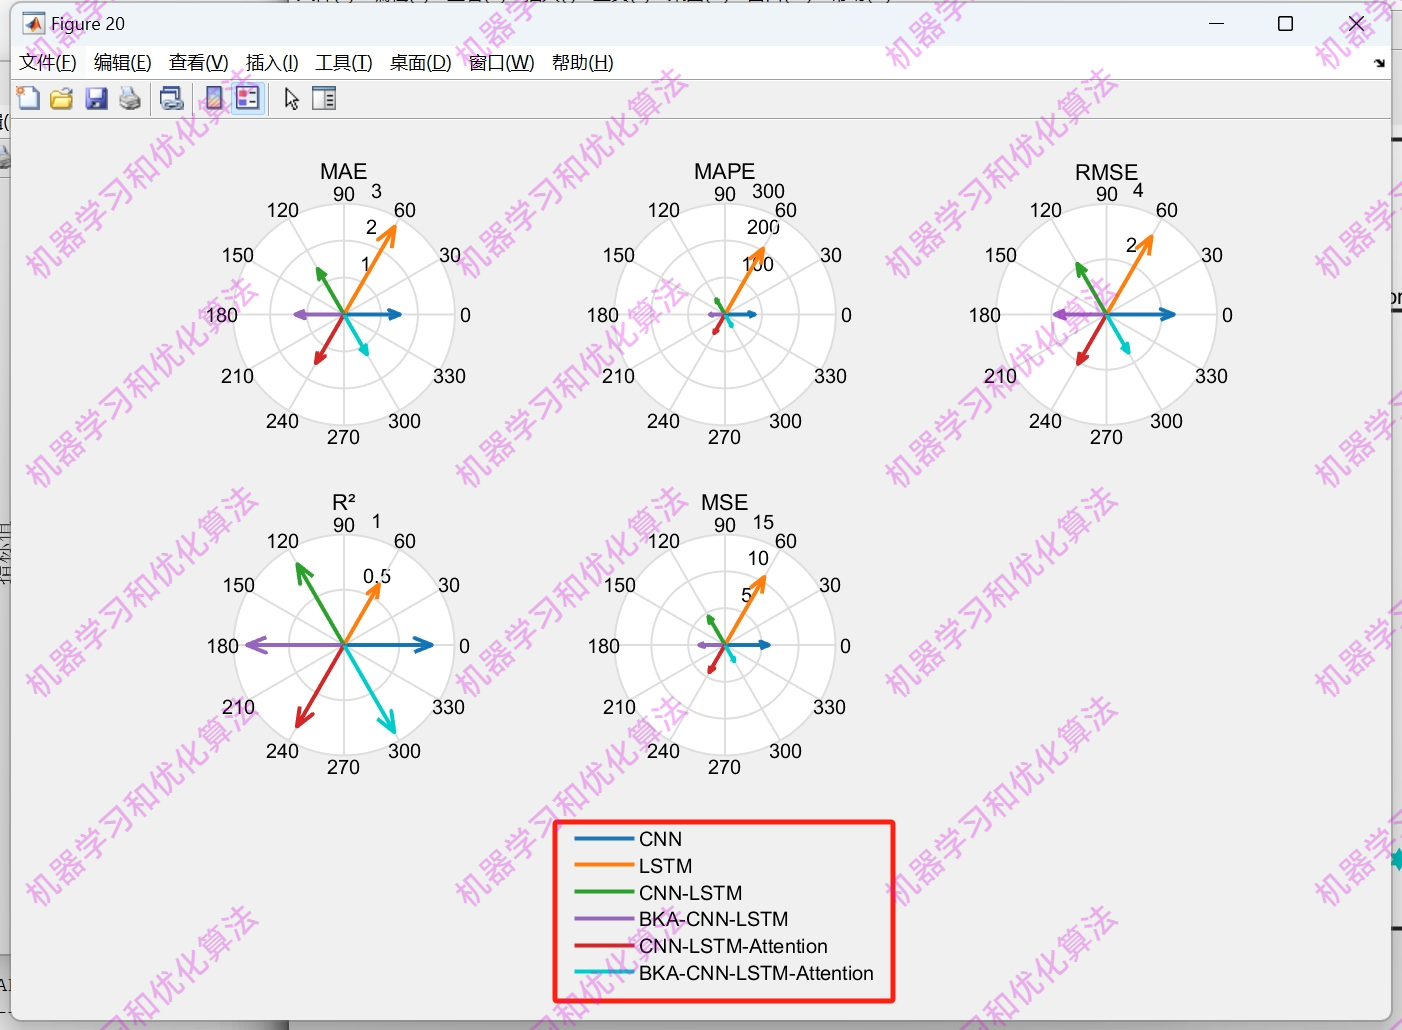
Task: Click the 270 angle label under MAE plot
Action: (344, 437)
